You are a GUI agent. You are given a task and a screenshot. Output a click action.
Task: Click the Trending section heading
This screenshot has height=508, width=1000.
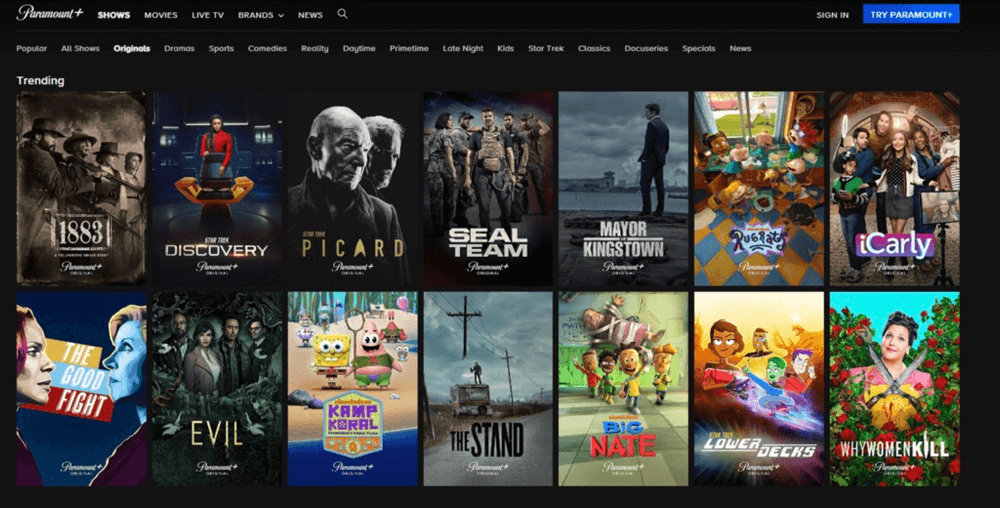point(40,81)
